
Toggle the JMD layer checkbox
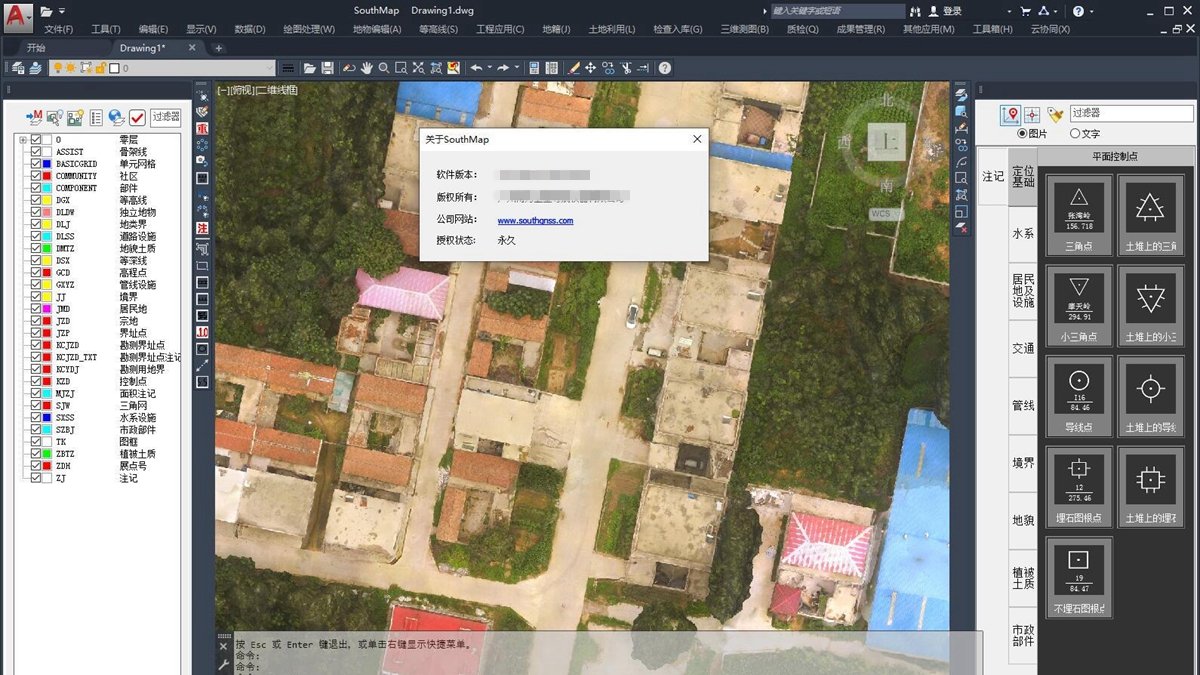click(36, 309)
